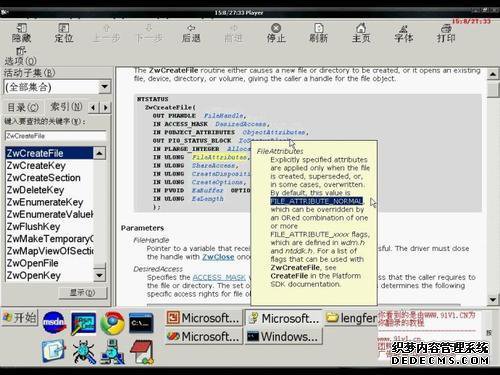The width and height of the screenshot is (500, 375).
Task: Switch to the lower-row Microsoft... taskbar button
Action: click(204, 336)
